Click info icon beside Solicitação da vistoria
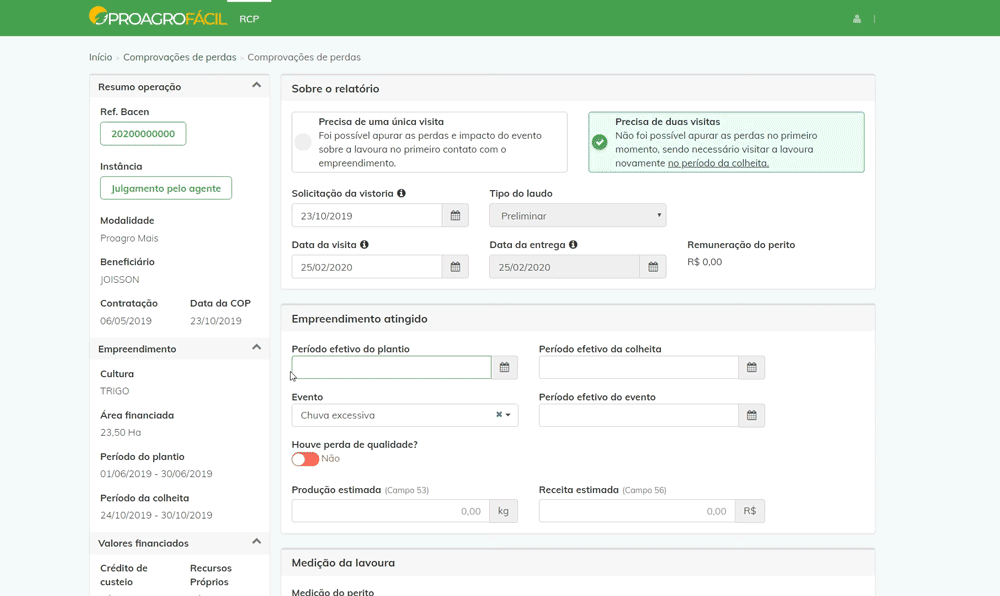Screen dimensions: 1000x596 pyautogui.click(x=401, y=193)
